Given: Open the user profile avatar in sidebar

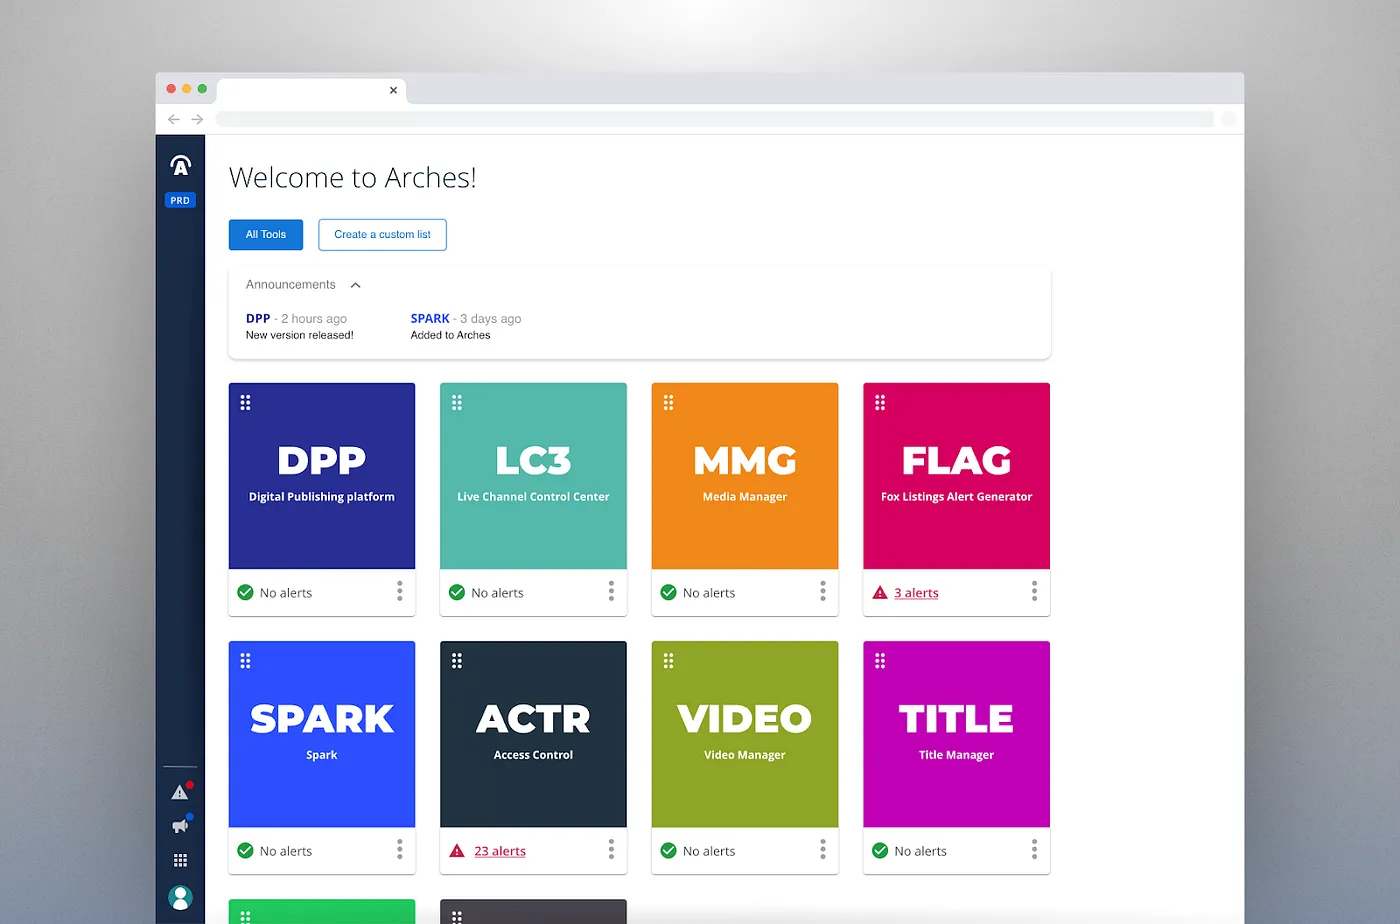Looking at the screenshot, I should [x=181, y=897].
